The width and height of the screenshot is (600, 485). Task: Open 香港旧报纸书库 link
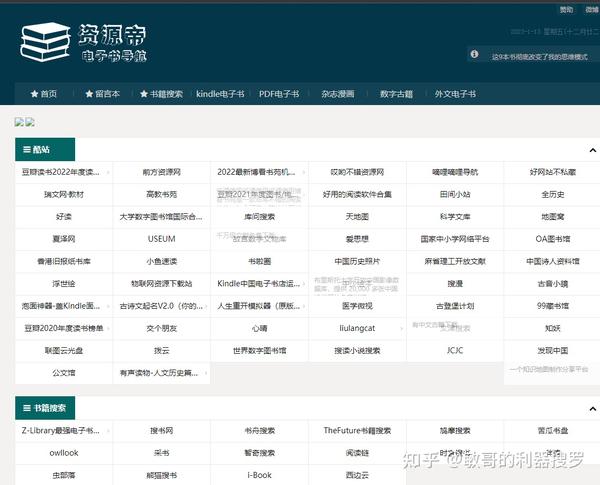click(64, 261)
